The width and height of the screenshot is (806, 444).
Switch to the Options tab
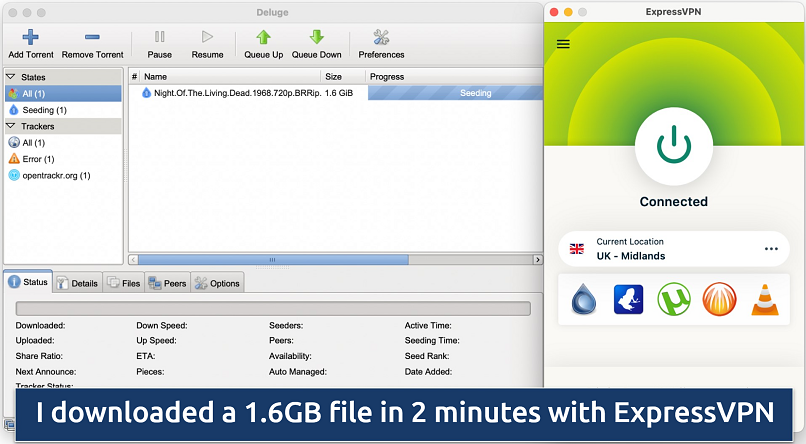tap(217, 283)
